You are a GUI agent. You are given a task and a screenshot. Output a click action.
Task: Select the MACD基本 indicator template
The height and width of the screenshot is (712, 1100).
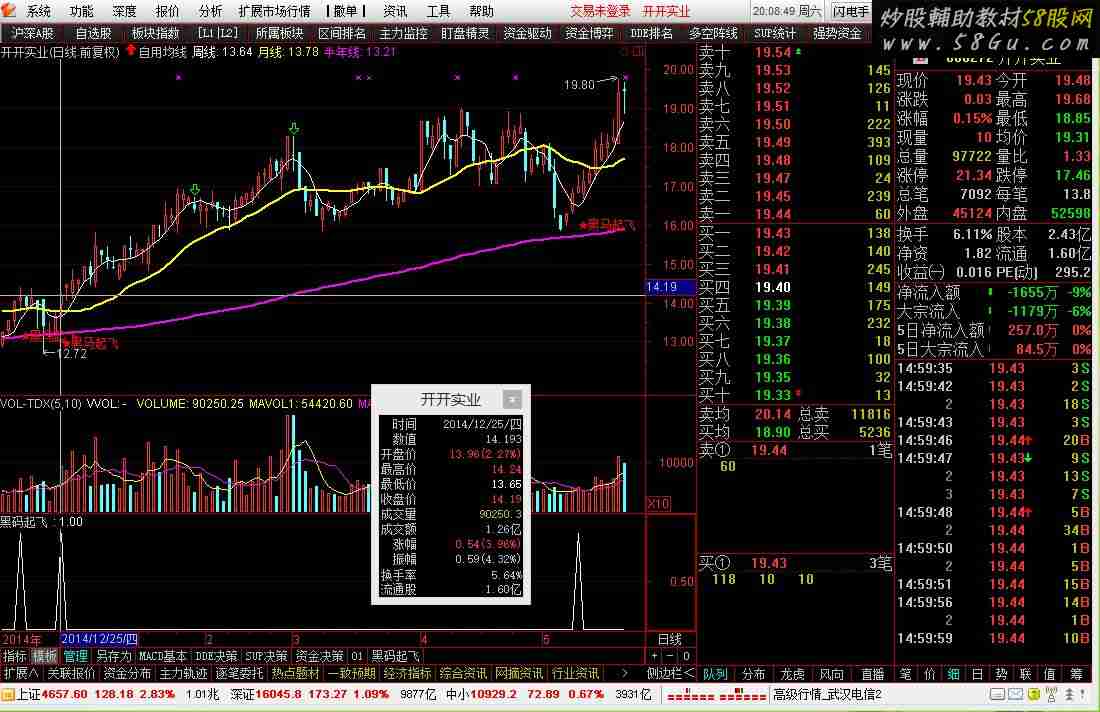163,657
